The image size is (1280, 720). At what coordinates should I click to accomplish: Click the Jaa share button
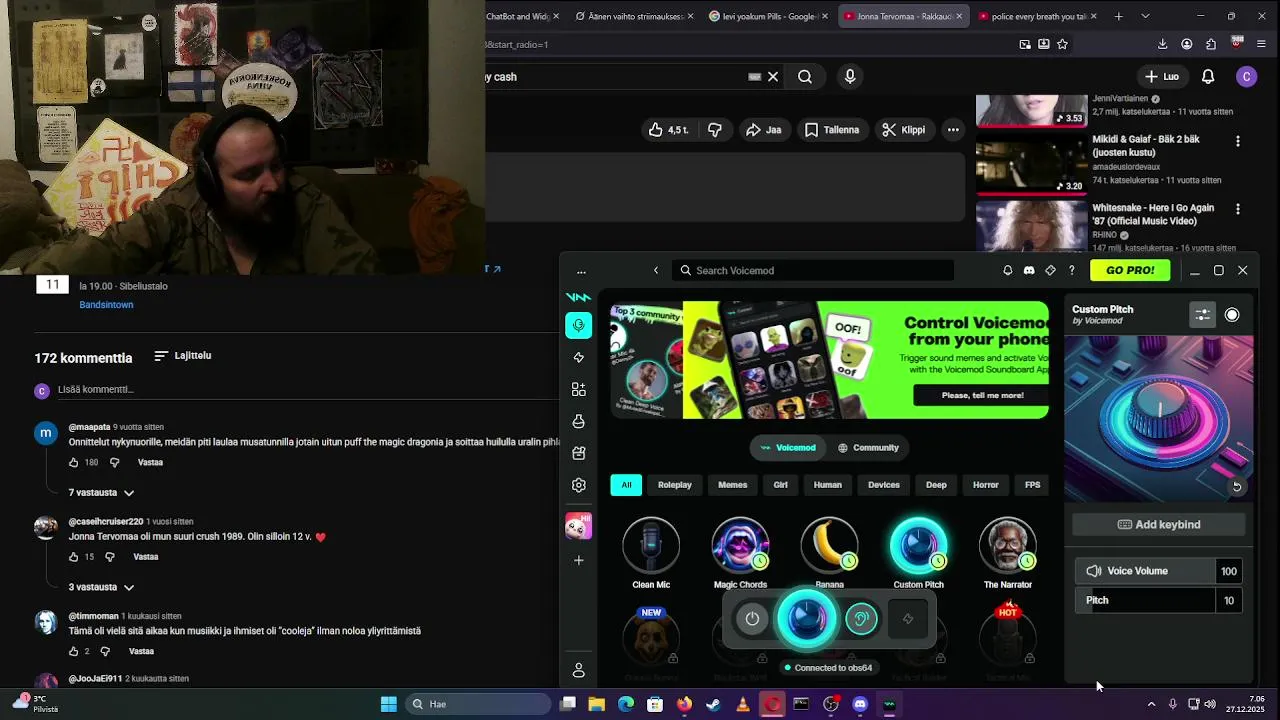pos(763,130)
